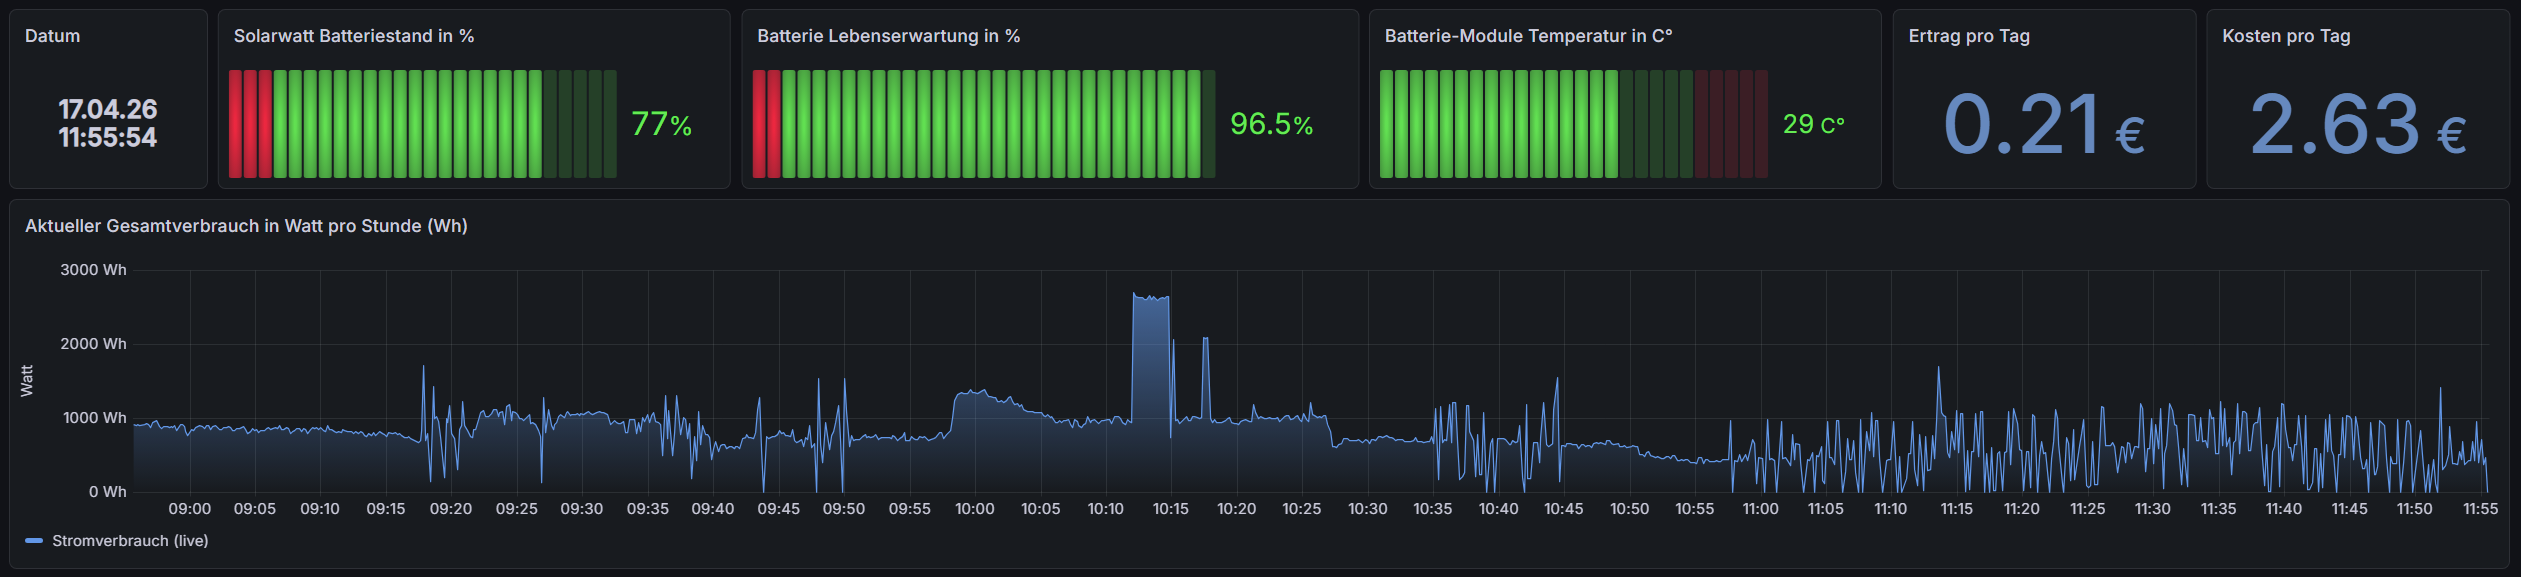Open the Solarwatt Batteriestand panel title menu
2521x577 pixels.
pos(353,36)
